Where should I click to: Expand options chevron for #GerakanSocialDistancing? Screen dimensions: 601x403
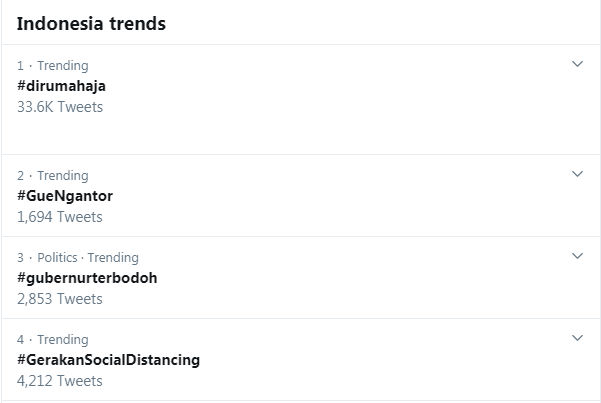(x=577, y=338)
